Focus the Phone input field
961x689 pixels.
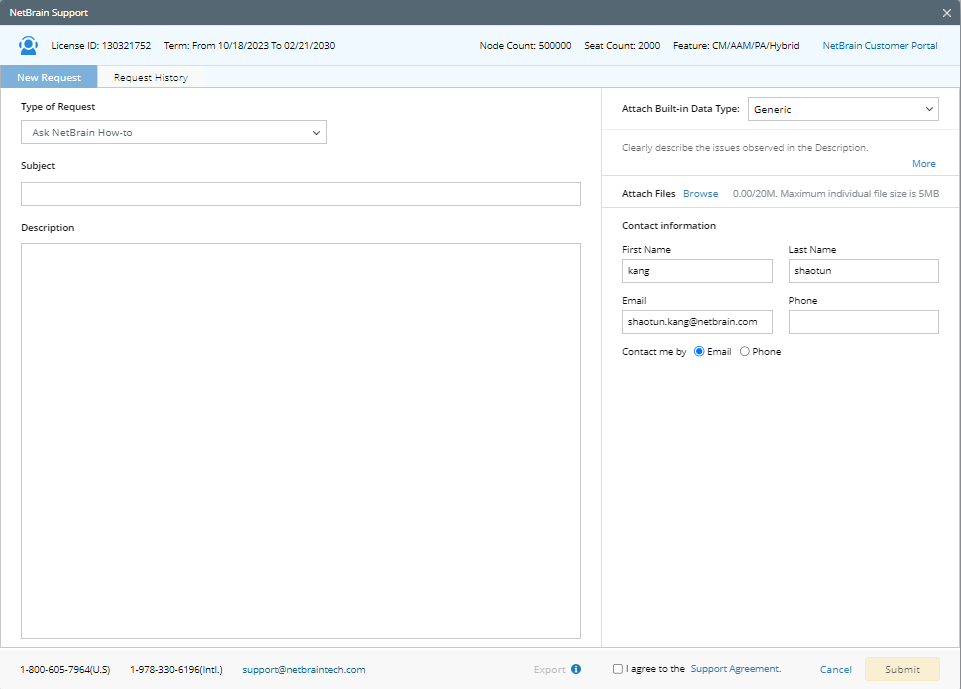click(x=863, y=322)
